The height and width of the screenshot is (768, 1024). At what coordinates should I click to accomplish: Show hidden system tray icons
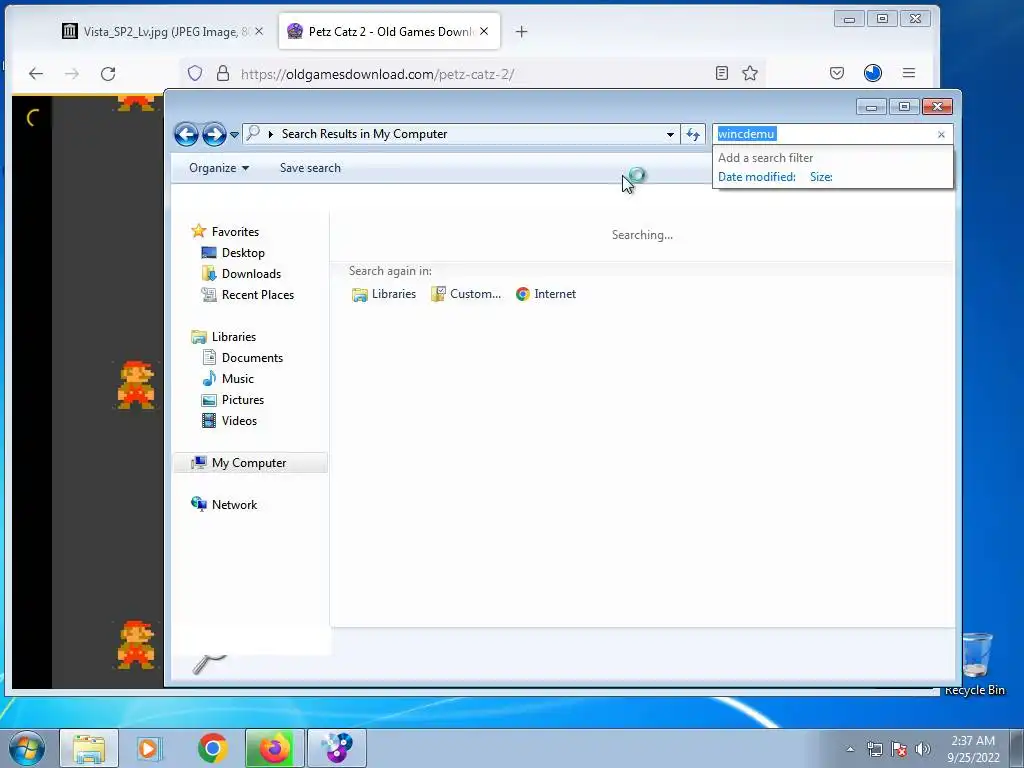pos(850,749)
